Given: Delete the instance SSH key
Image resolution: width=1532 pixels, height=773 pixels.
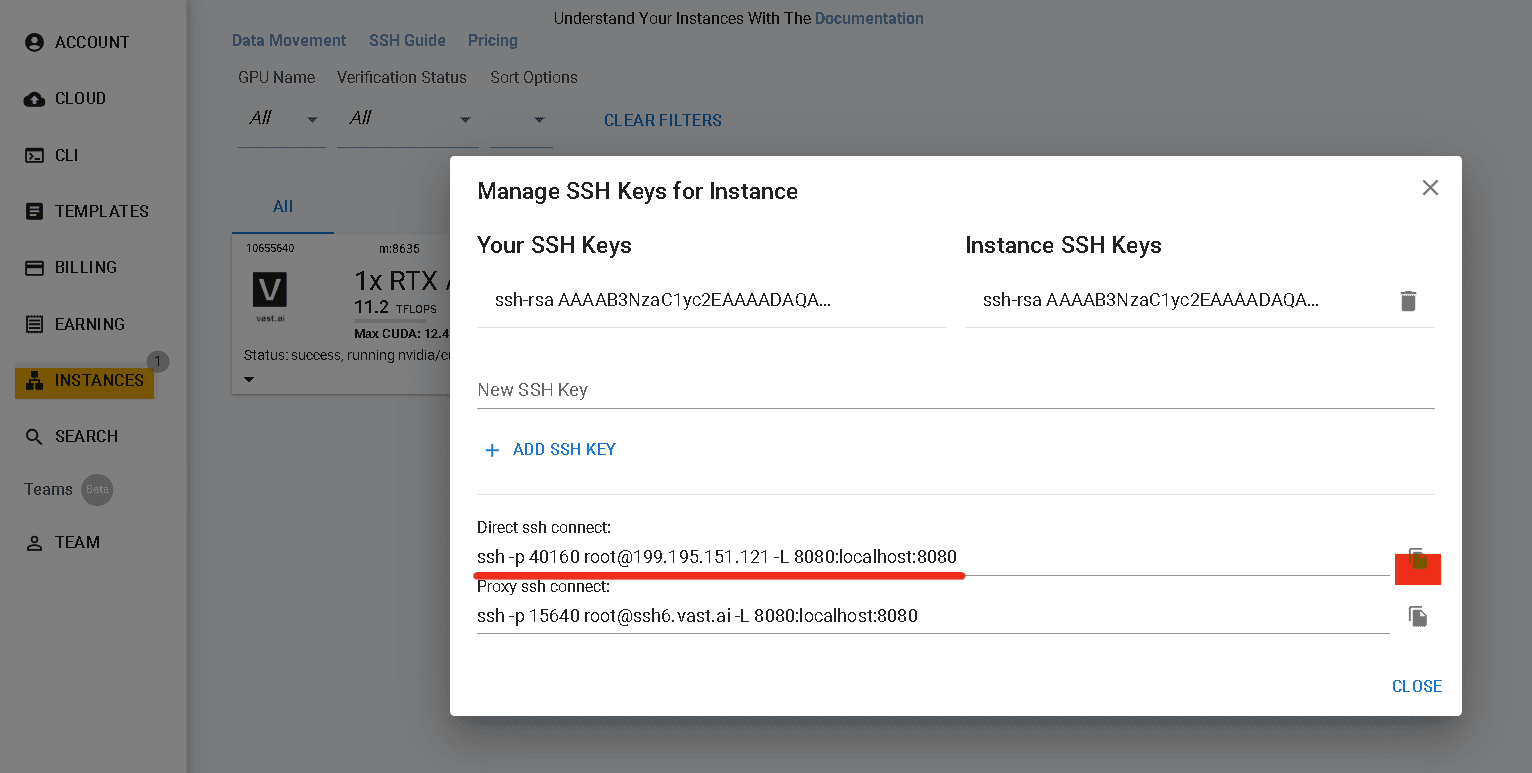Looking at the screenshot, I should point(1408,300).
